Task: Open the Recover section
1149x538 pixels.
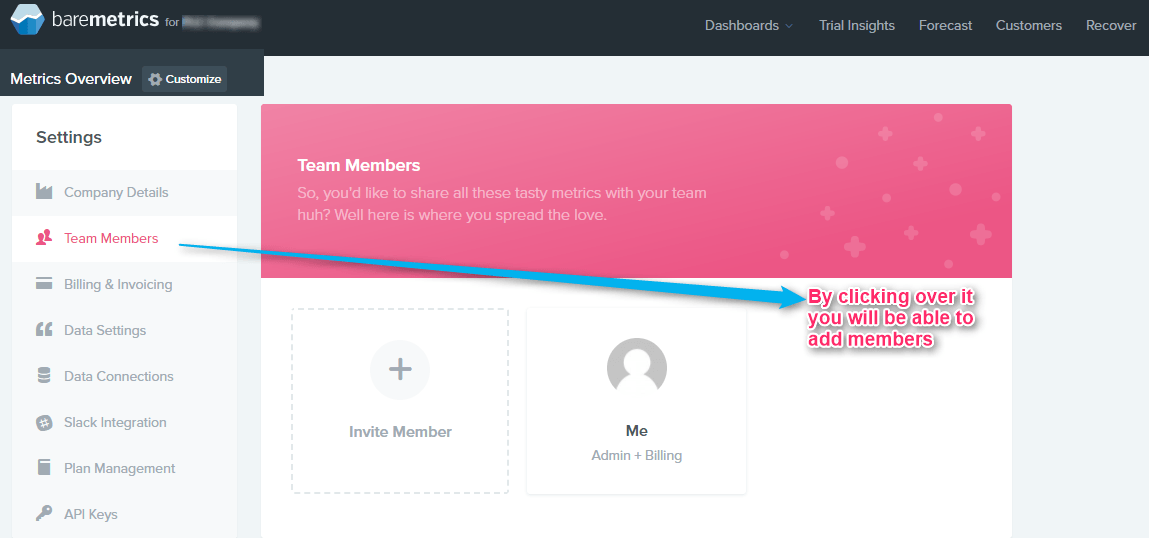Action: [x=1111, y=26]
